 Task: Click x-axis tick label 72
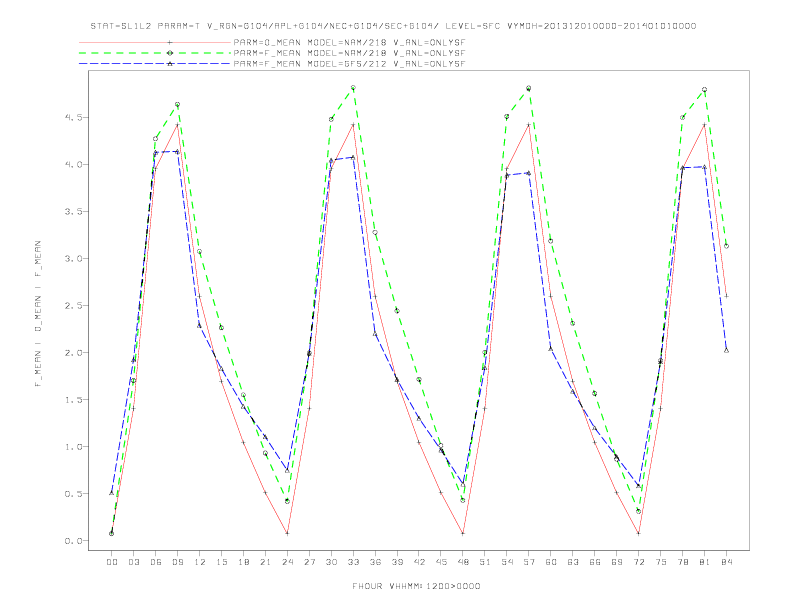639,562
